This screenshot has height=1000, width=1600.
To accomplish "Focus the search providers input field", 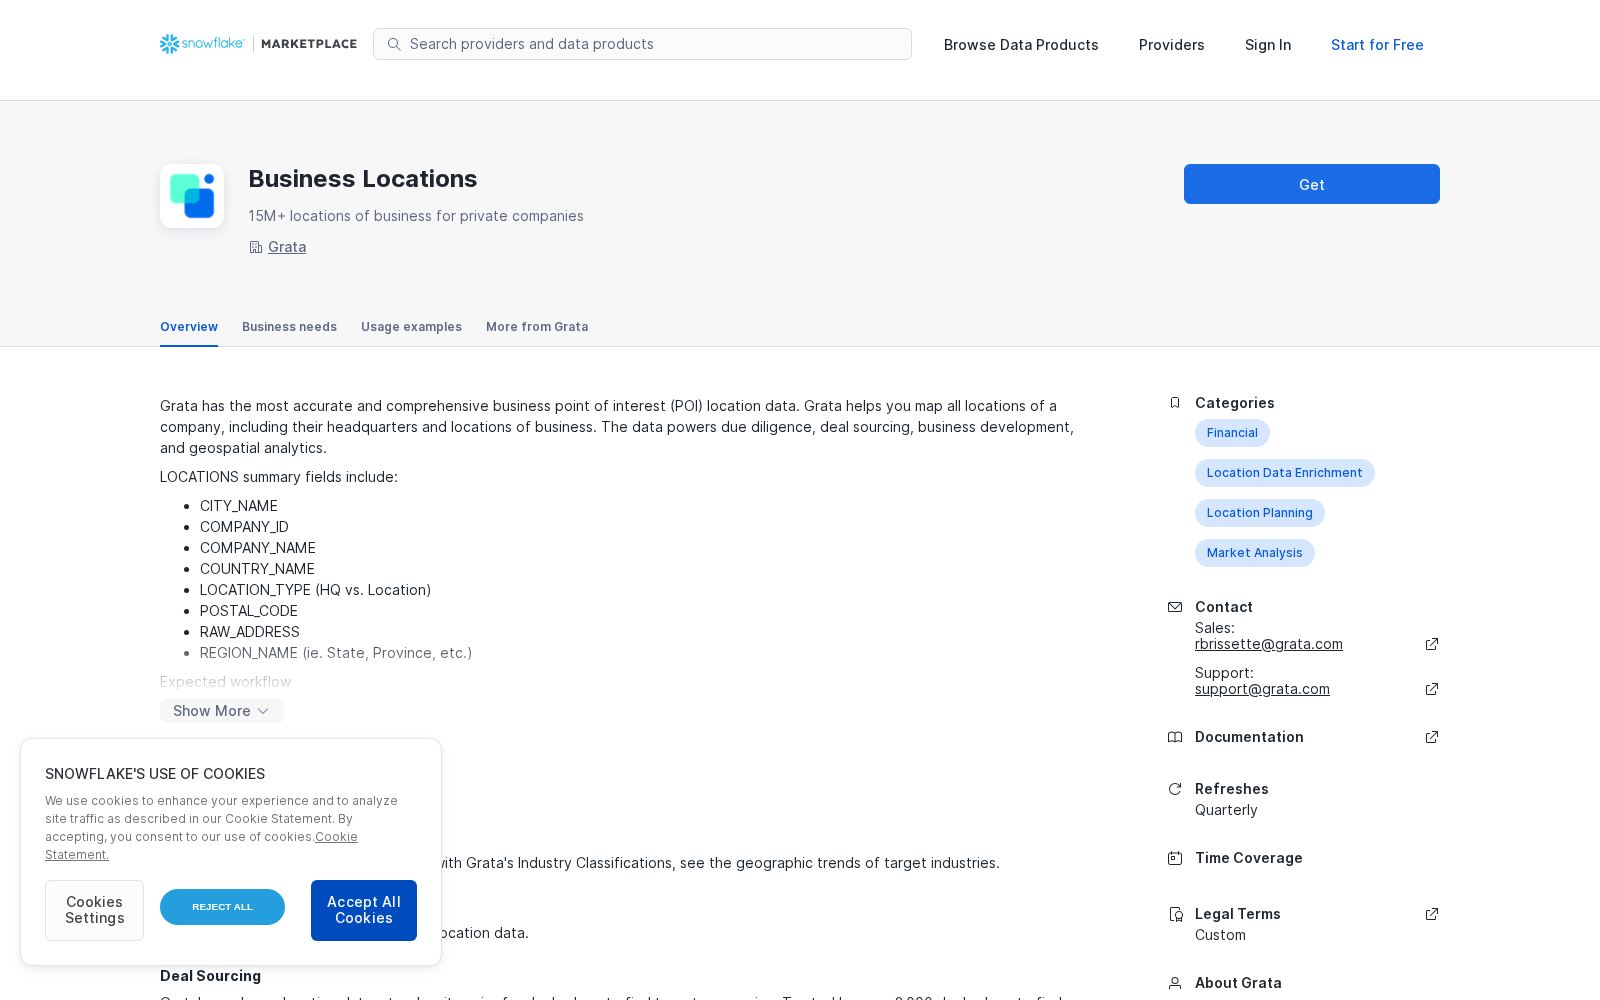I will click(642, 44).
